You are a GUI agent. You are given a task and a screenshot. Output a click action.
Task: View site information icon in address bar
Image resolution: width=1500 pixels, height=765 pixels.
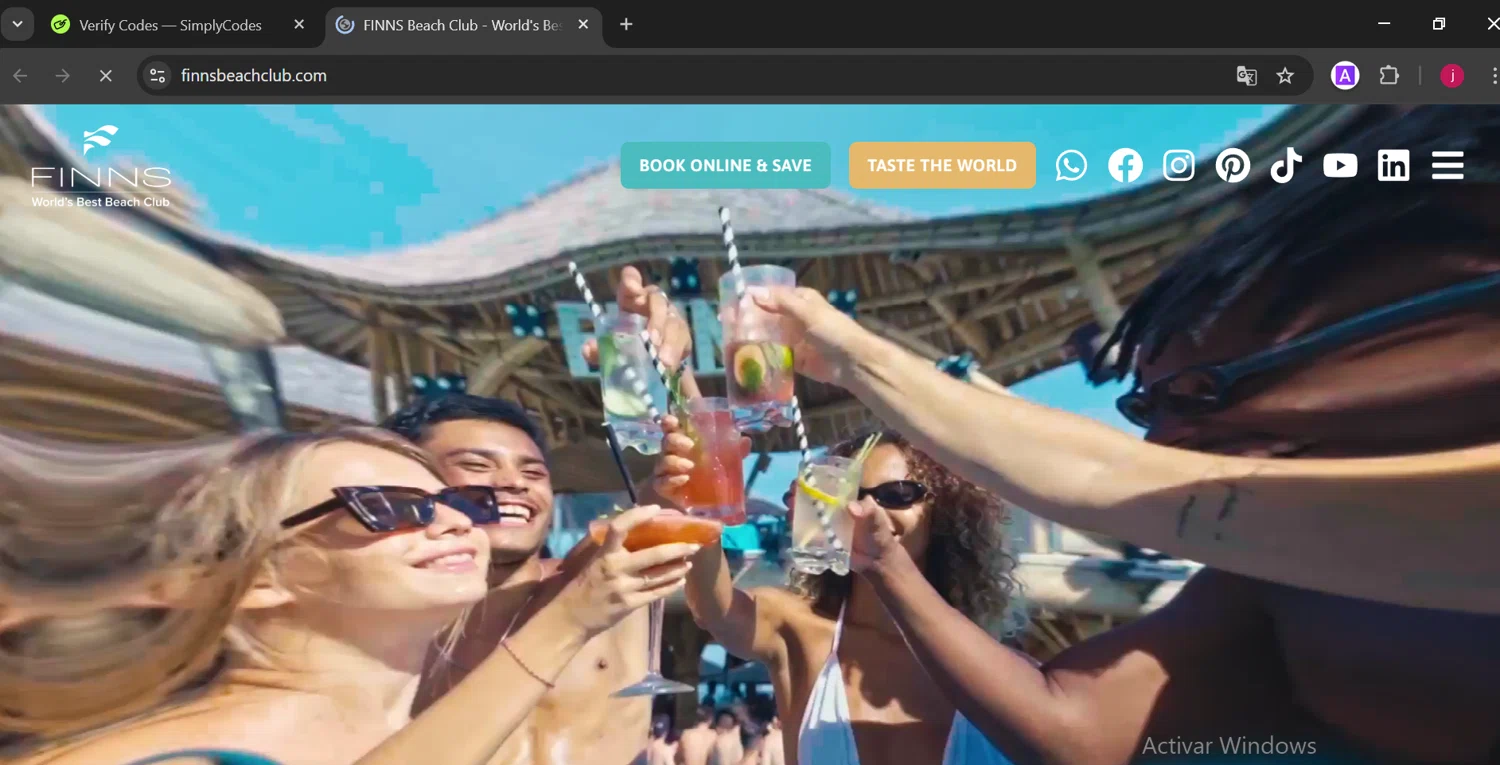click(157, 76)
